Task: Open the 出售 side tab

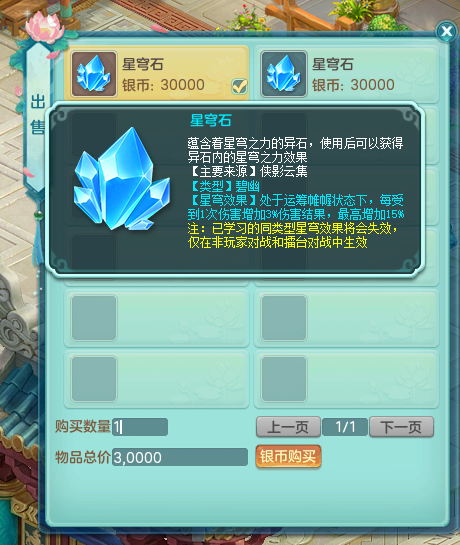Action: tap(38, 114)
